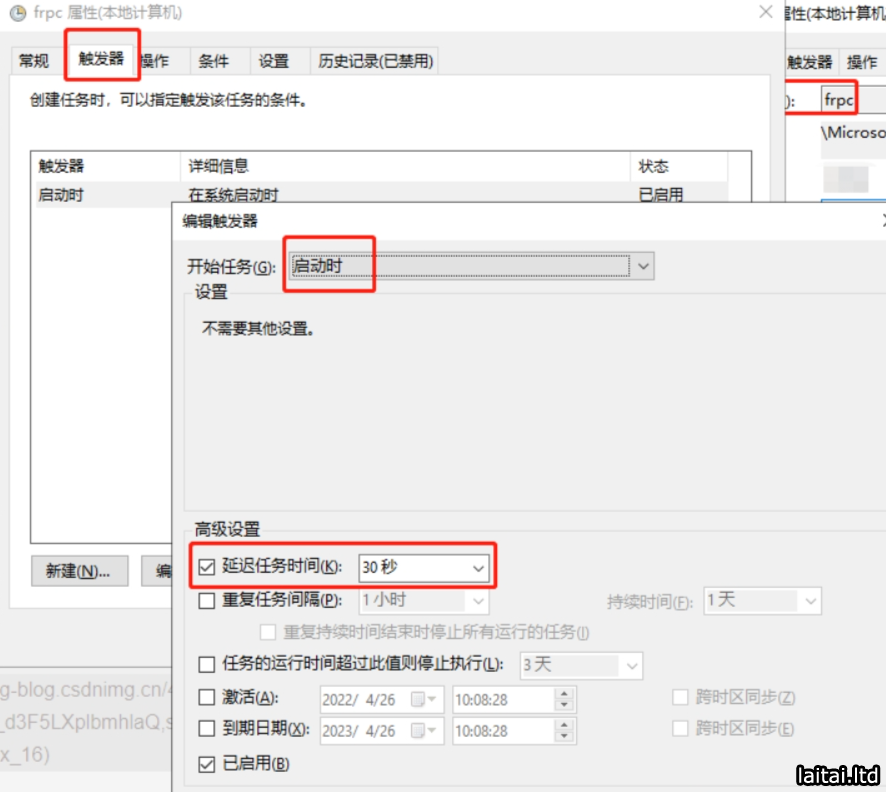Expand the 开始任务 dropdown showing 启动时

(644, 266)
